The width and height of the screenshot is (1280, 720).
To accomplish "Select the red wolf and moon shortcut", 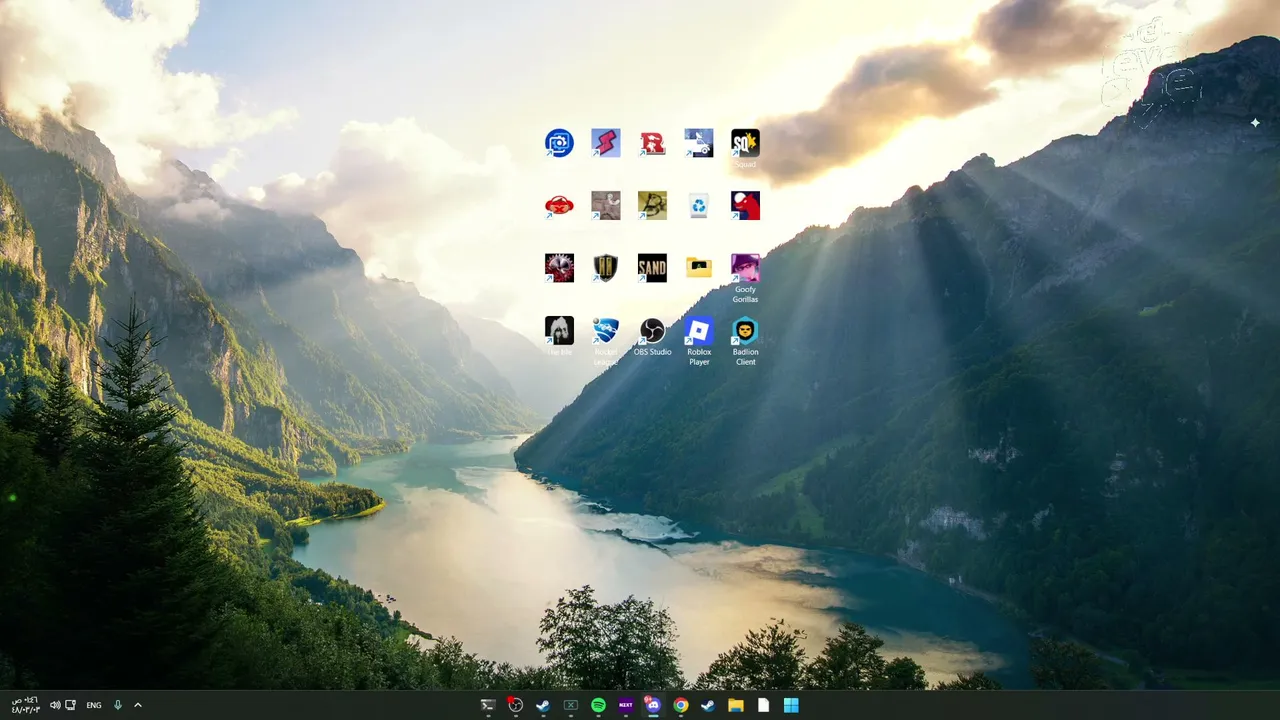I will pyautogui.click(x=745, y=205).
